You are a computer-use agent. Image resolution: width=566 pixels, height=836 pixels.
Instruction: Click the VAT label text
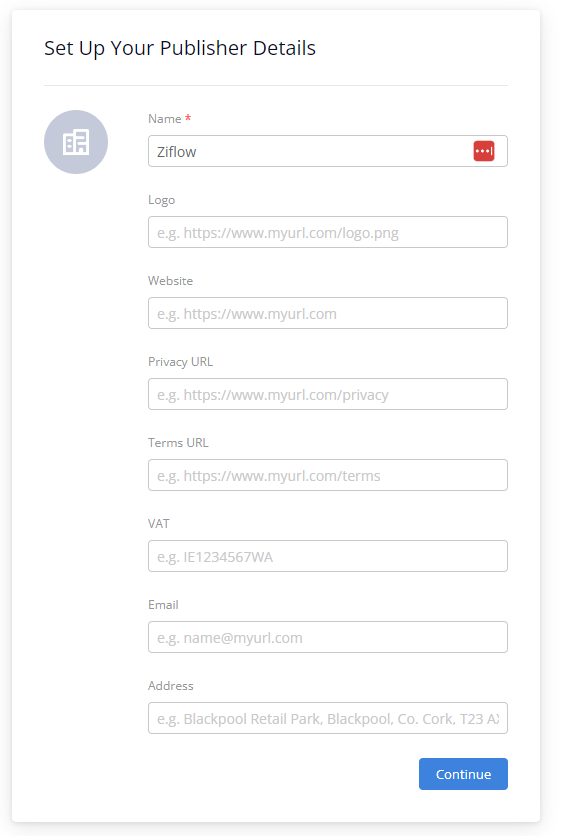click(x=159, y=524)
